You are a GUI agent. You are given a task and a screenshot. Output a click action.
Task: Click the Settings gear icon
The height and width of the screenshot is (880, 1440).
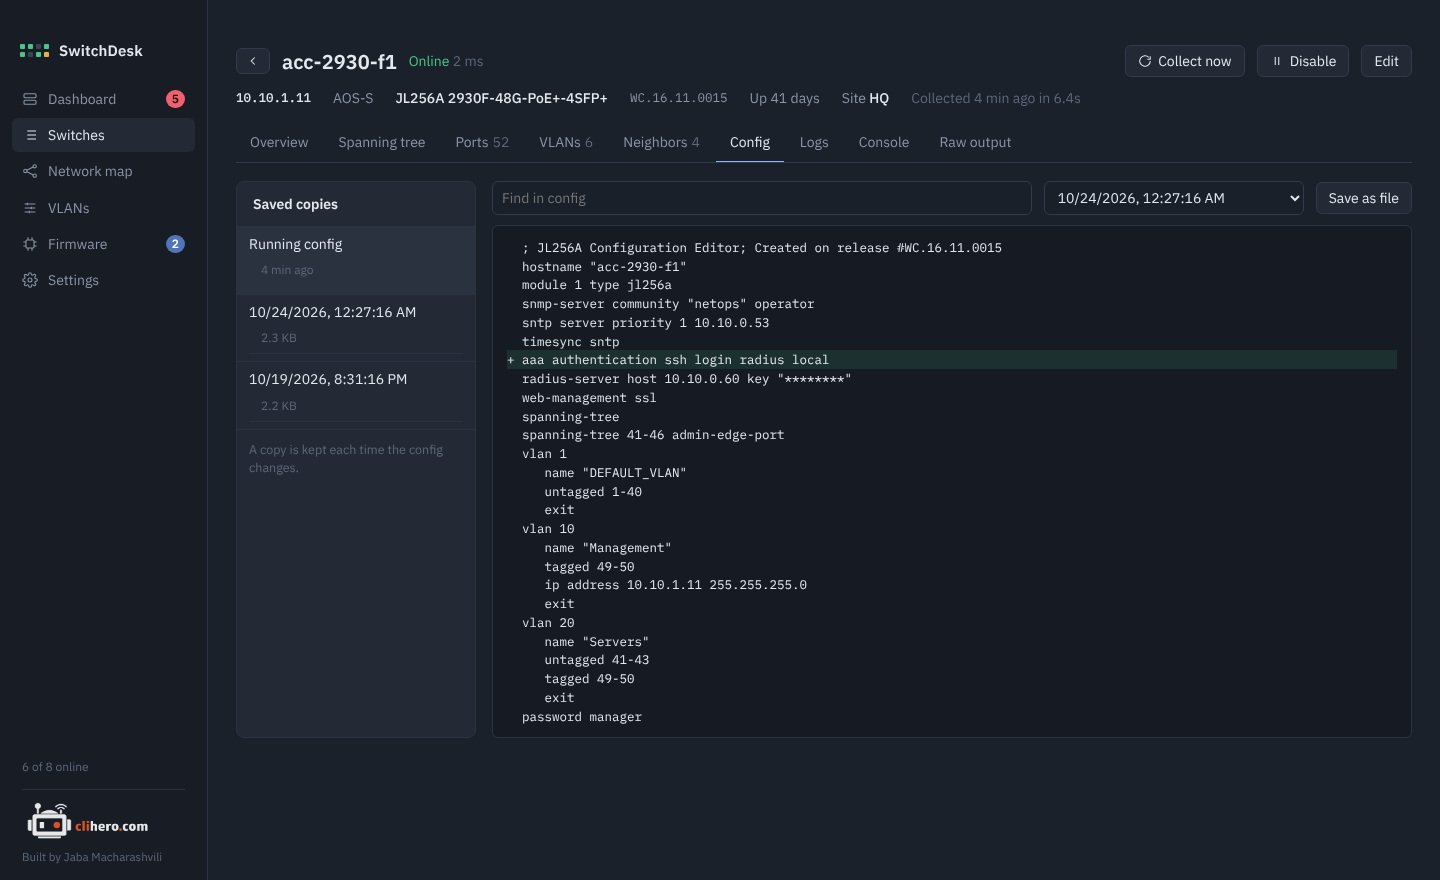[x=30, y=280]
